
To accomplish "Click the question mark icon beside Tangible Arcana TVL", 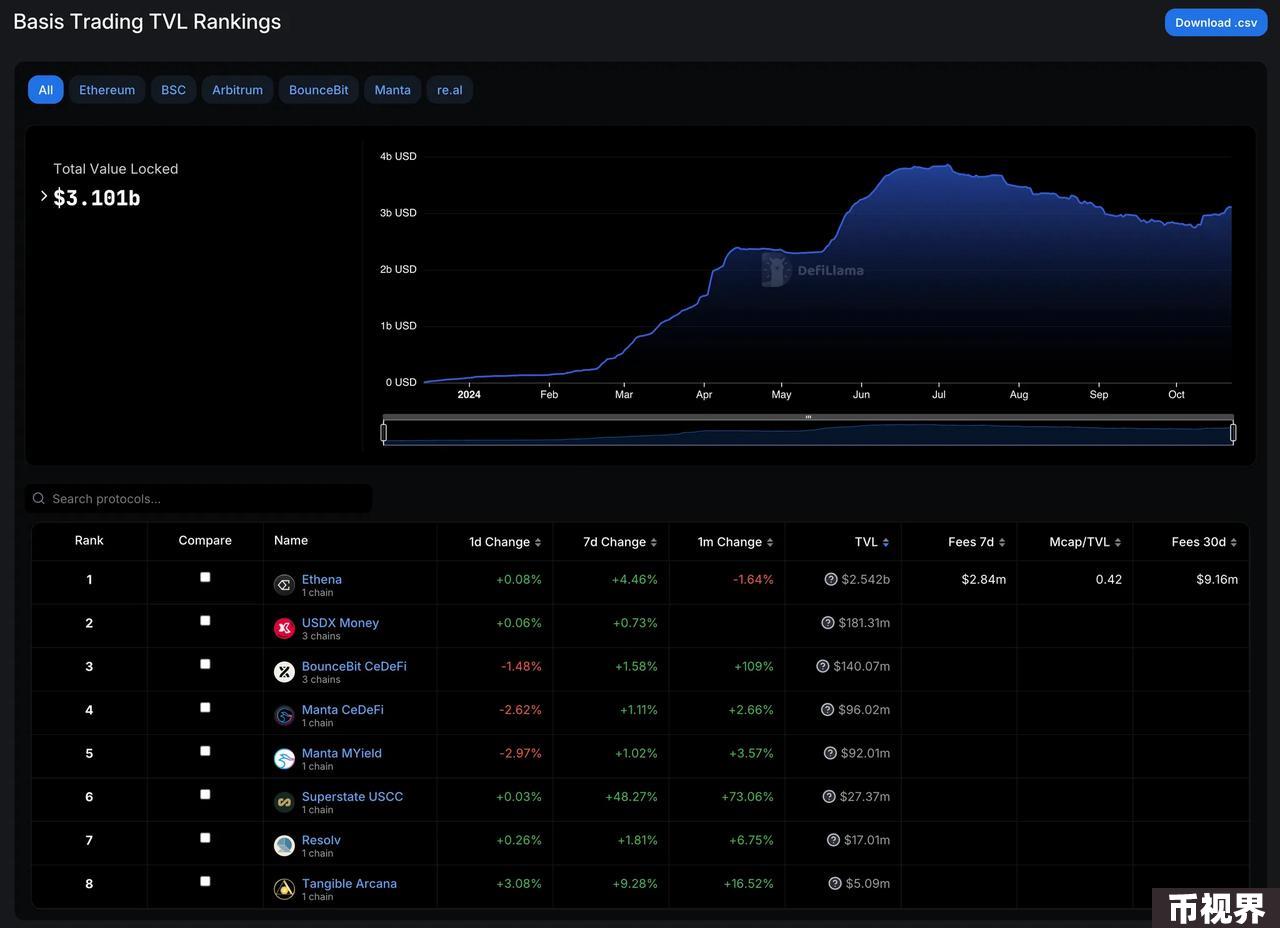I will [835, 884].
